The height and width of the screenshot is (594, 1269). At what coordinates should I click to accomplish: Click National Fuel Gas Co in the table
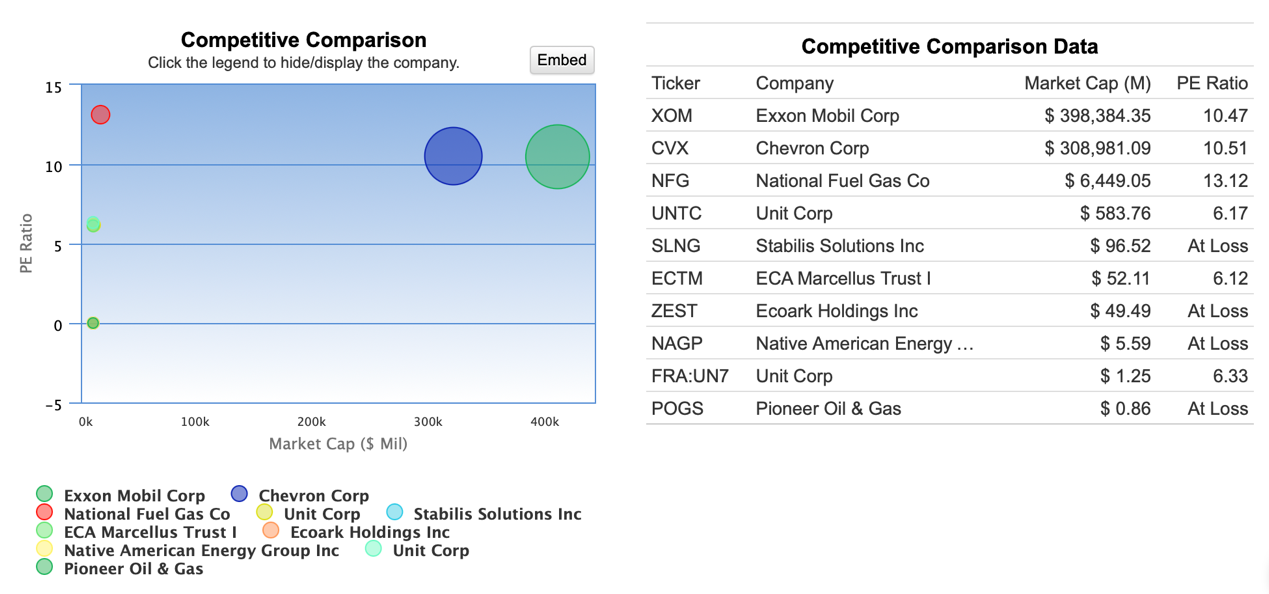pos(842,181)
